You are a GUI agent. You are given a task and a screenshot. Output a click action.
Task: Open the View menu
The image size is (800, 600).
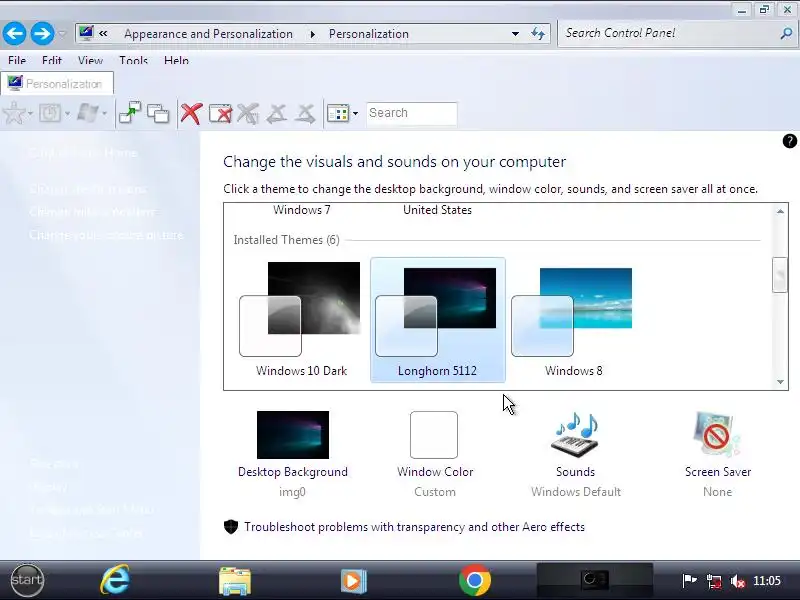tap(90, 60)
